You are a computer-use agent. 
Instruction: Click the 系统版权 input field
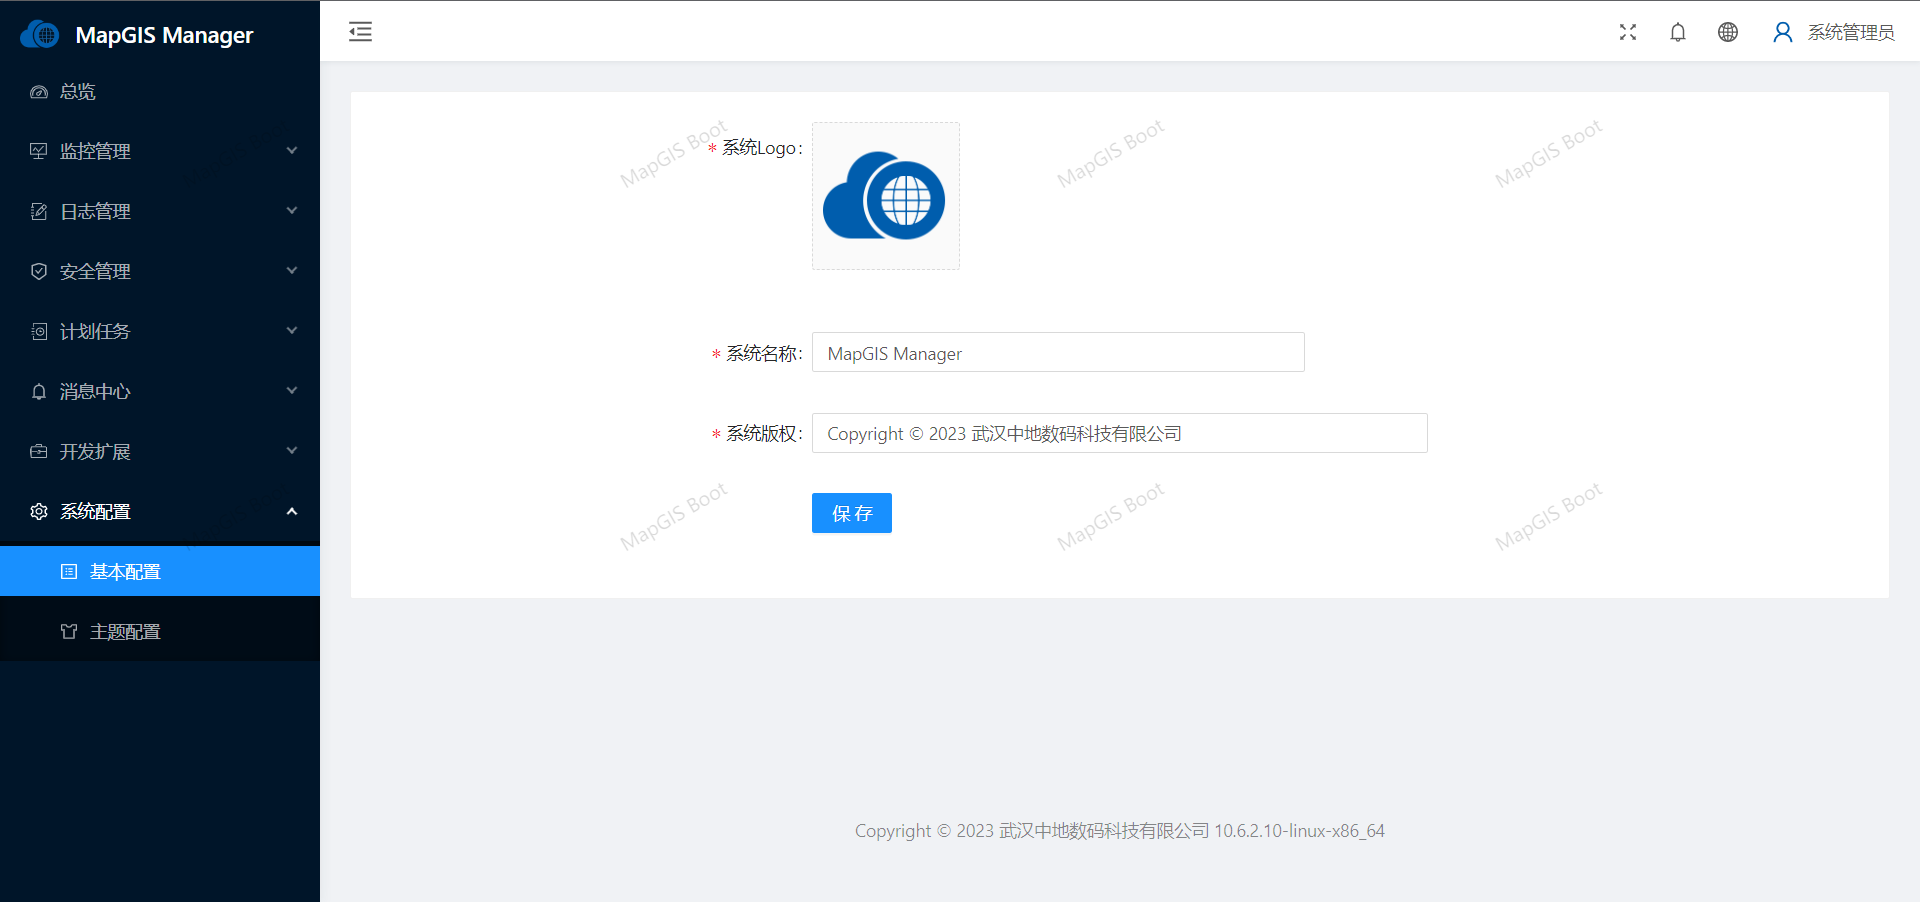1120,433
